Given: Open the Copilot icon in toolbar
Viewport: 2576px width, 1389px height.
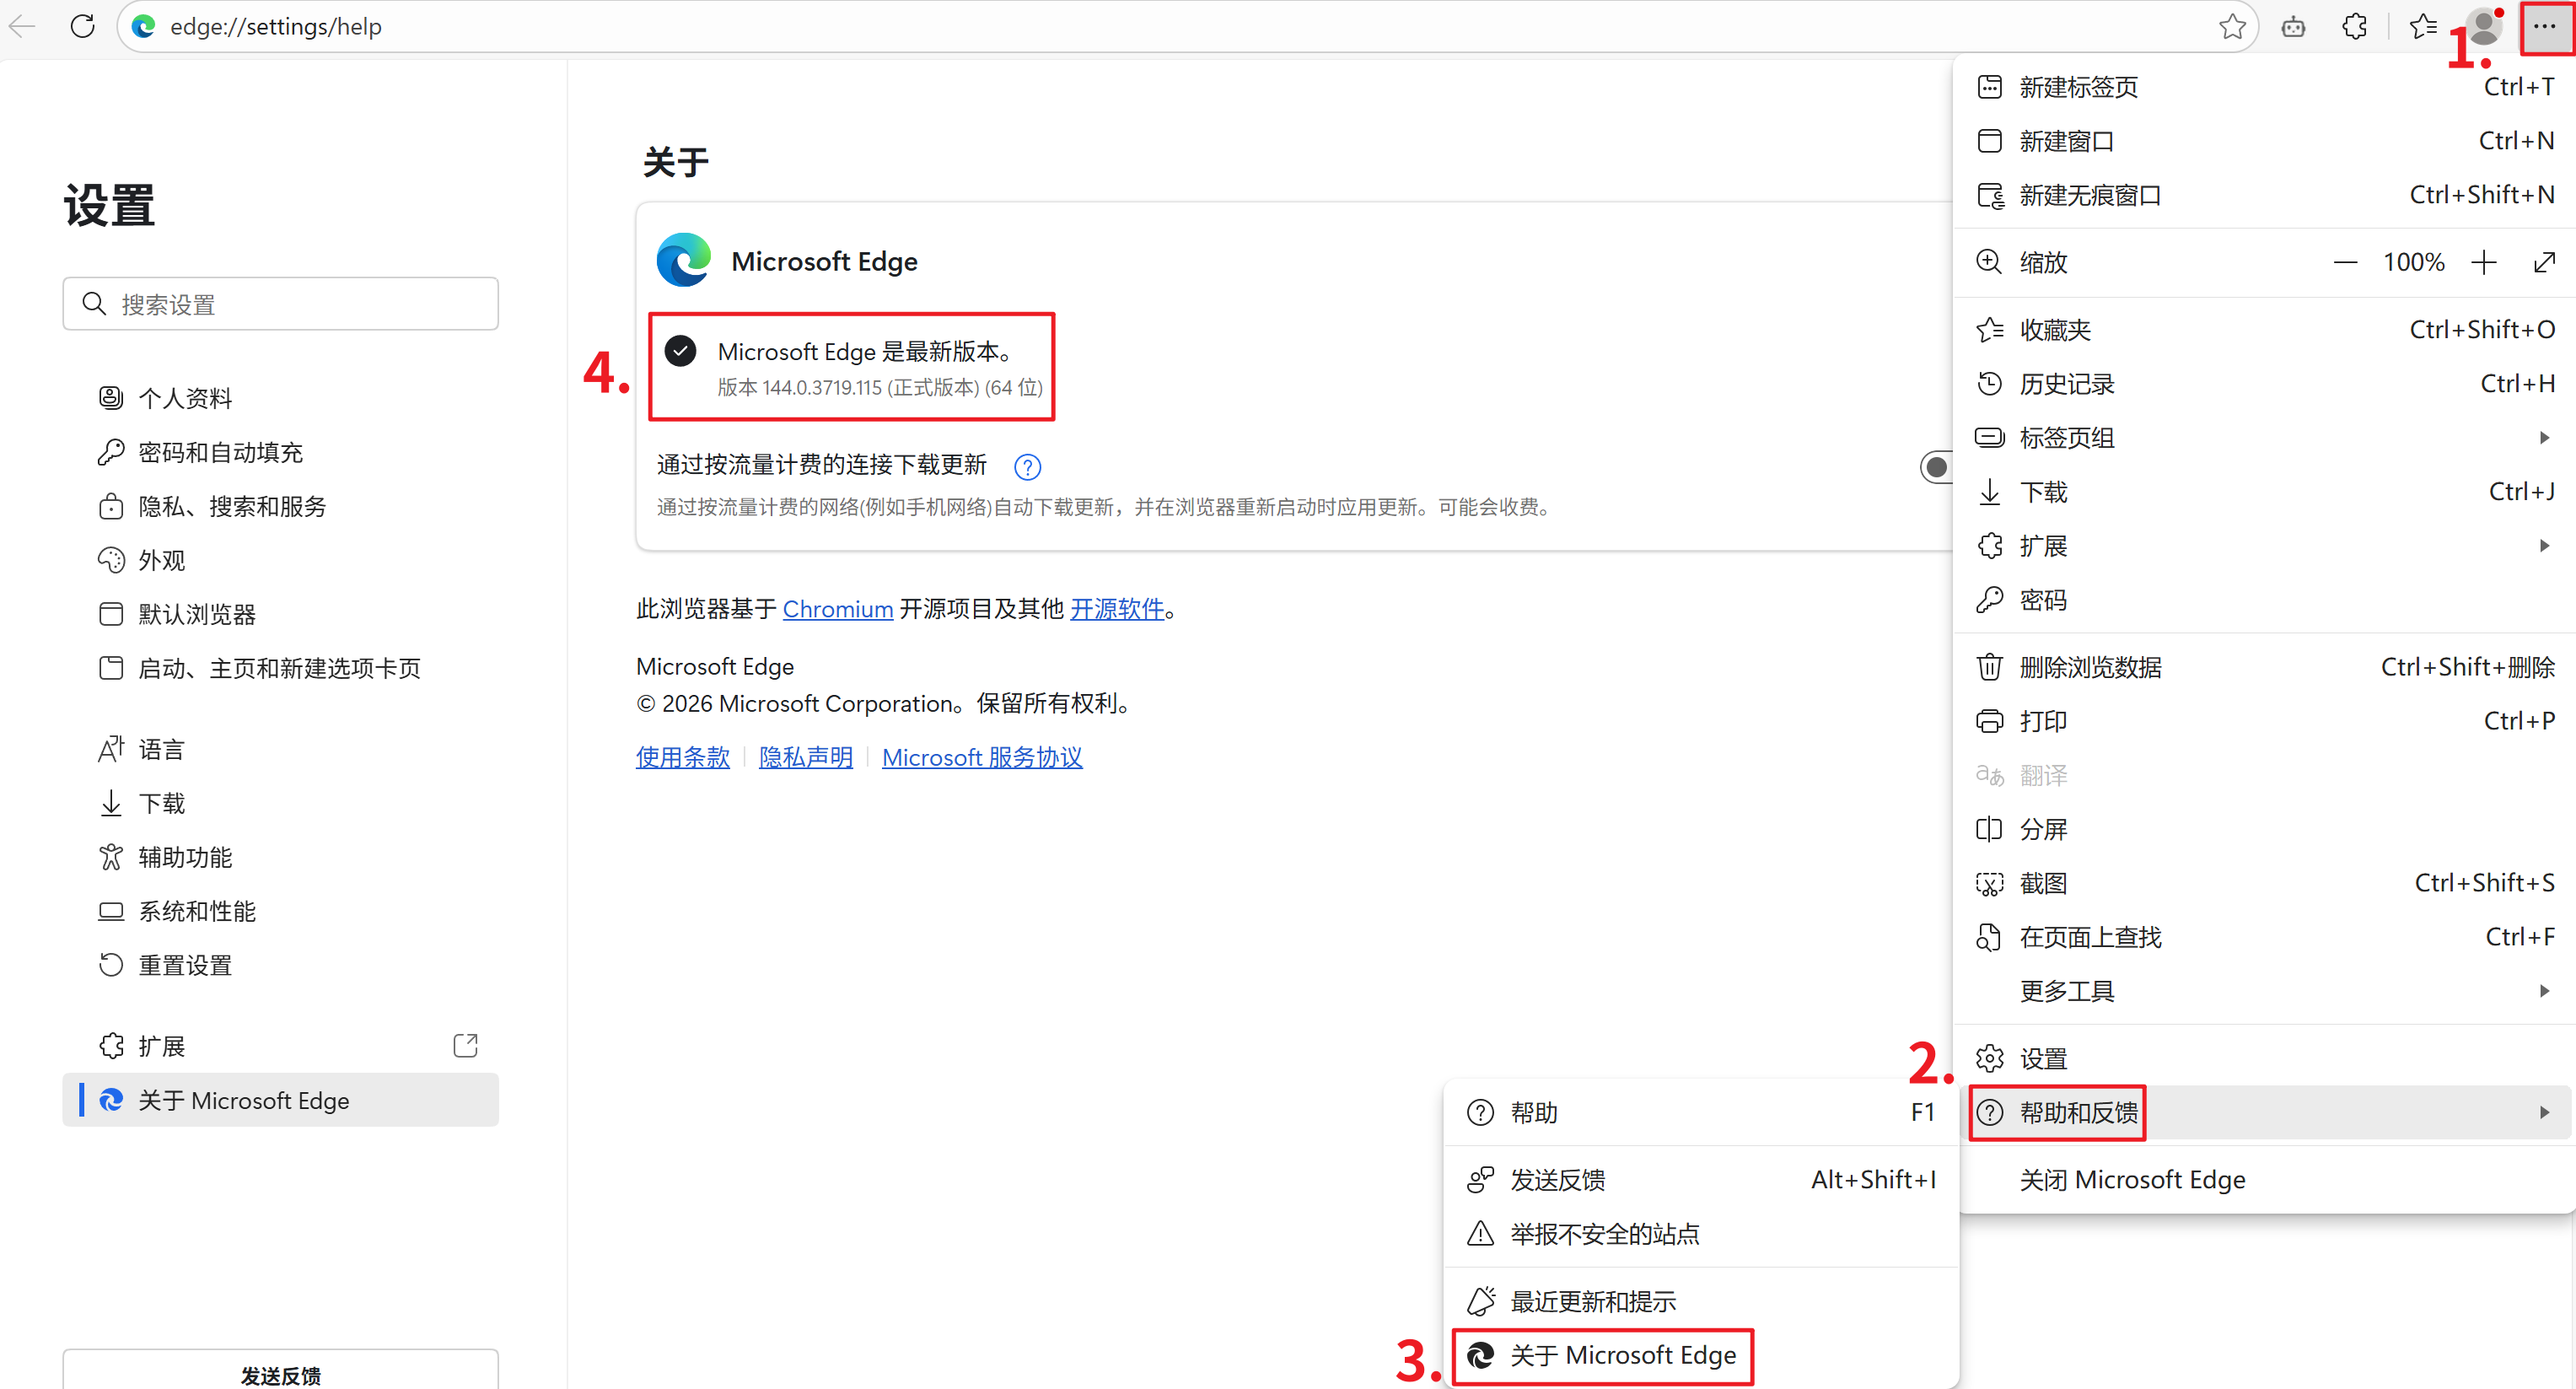Looking at the screenshot, I should (x=2293, y=26).
